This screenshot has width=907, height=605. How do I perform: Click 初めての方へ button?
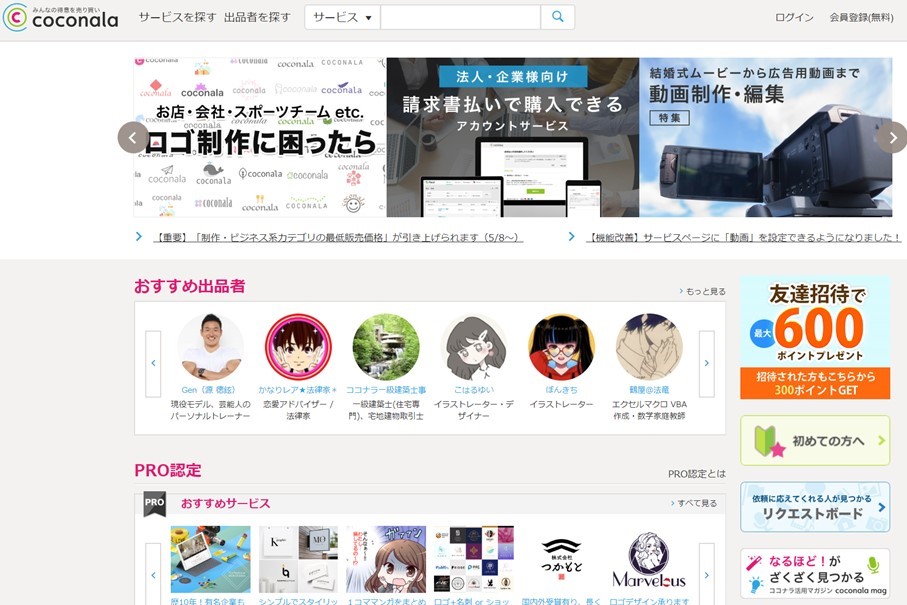click(815, 440)
